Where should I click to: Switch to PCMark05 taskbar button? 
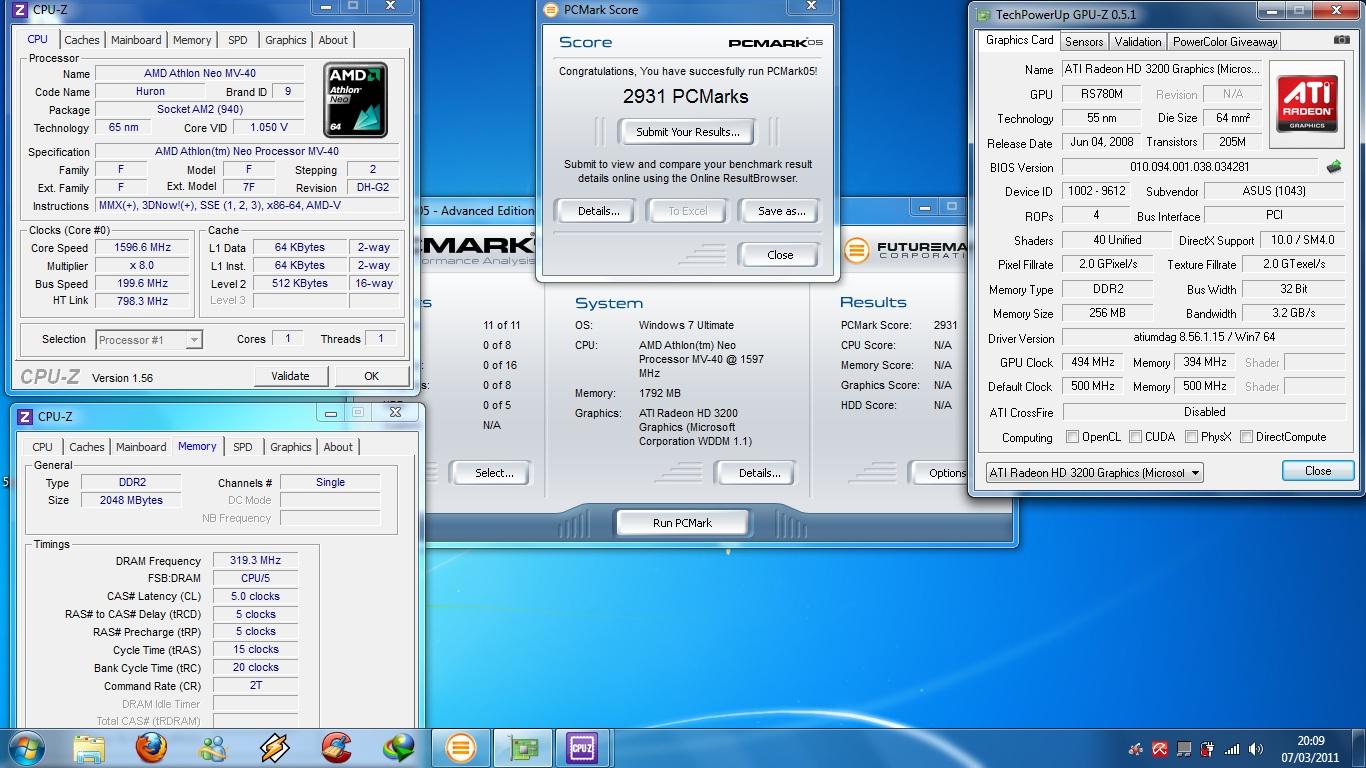pos(460,748)
